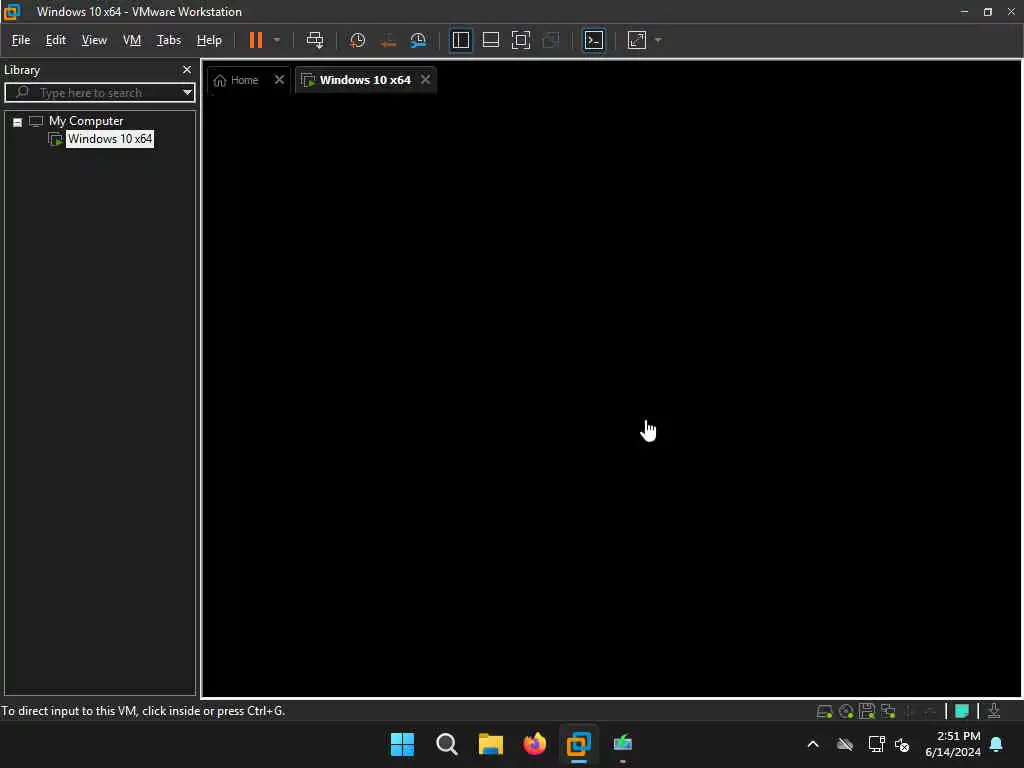Open the File menu
The image size is (1024, 768).
pyautogui.click(x=21, y=40)
